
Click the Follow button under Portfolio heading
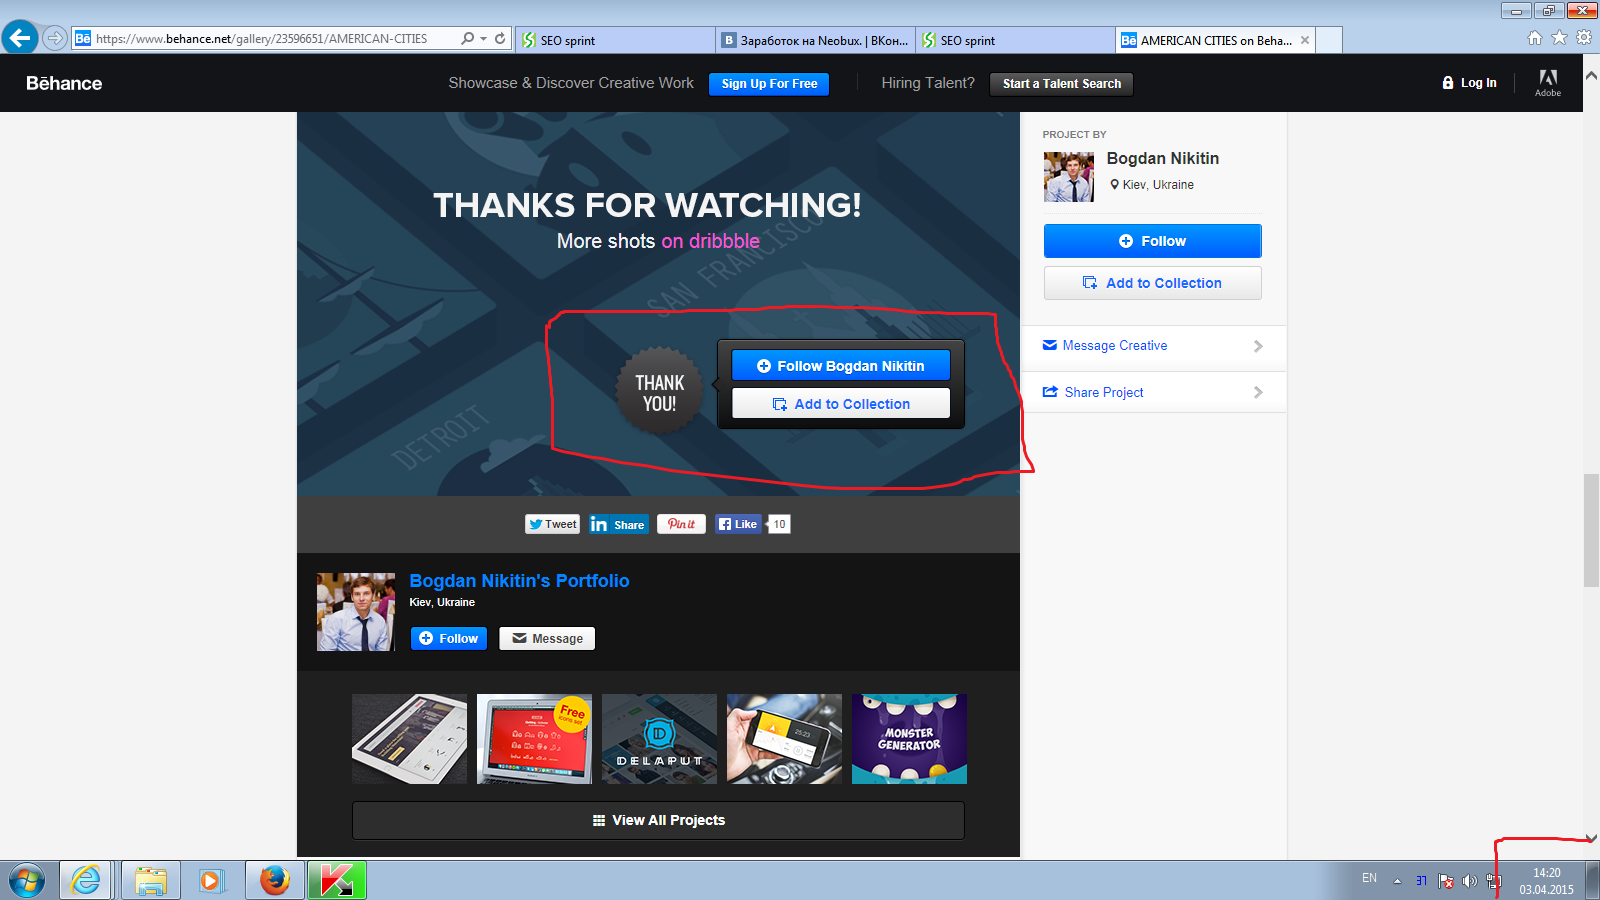(449, 638)
